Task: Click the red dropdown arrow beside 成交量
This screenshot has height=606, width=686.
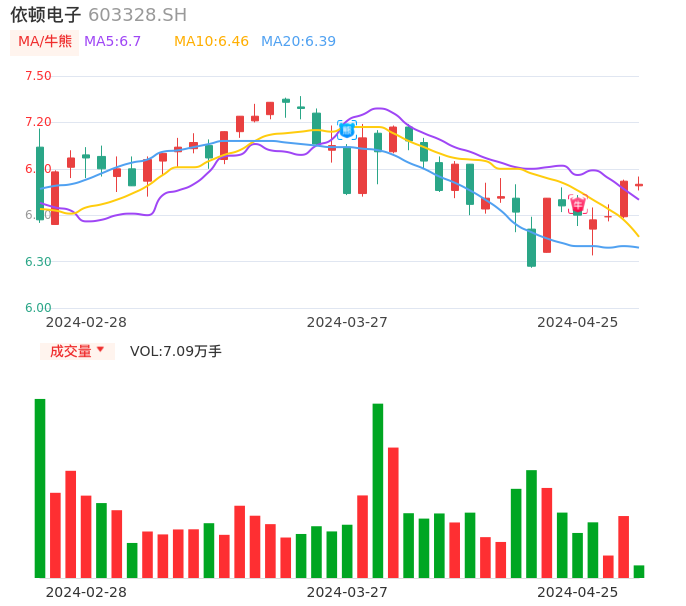Action: (x=100, y=350)
